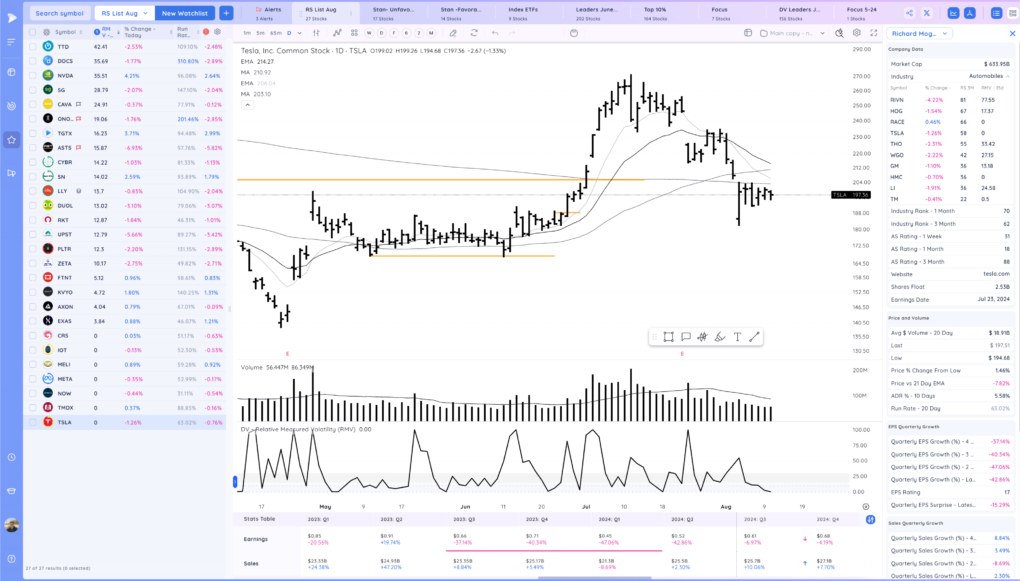Select the text tool in drawing toolbar
Screen dimensions: 1020x581
(x=737, y=337)
